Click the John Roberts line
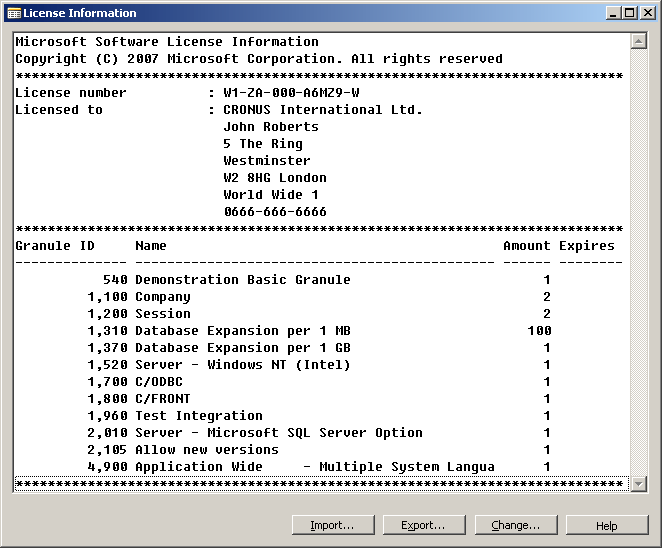Screen dimensions: 662x548 [271, 127]
